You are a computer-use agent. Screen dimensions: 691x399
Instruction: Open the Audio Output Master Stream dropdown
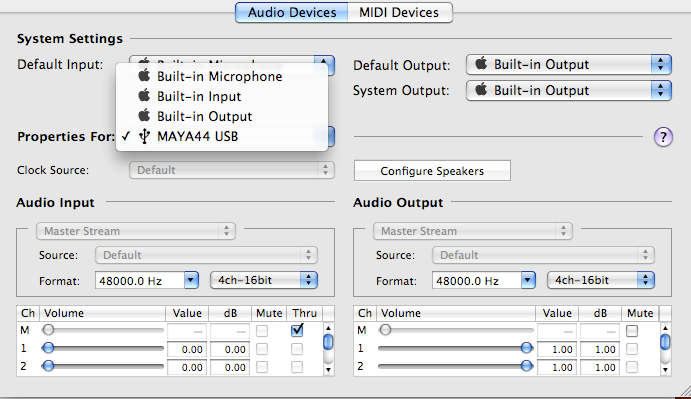tap(472, 231)
